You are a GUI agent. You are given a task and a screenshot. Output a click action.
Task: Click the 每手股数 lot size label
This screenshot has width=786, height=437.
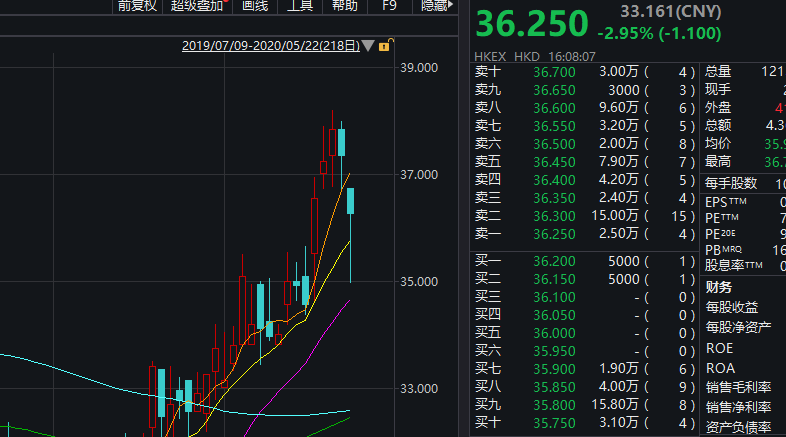731,183
